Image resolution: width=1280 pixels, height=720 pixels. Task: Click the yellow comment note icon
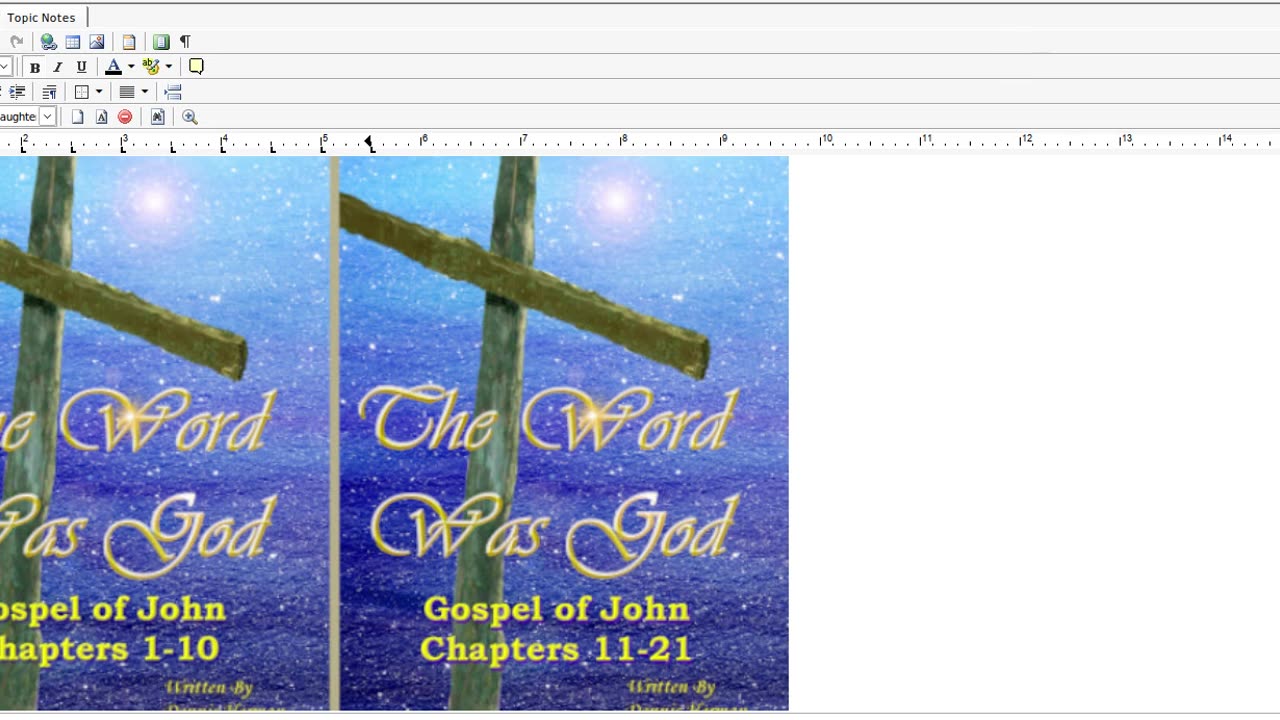pos(196,67)
